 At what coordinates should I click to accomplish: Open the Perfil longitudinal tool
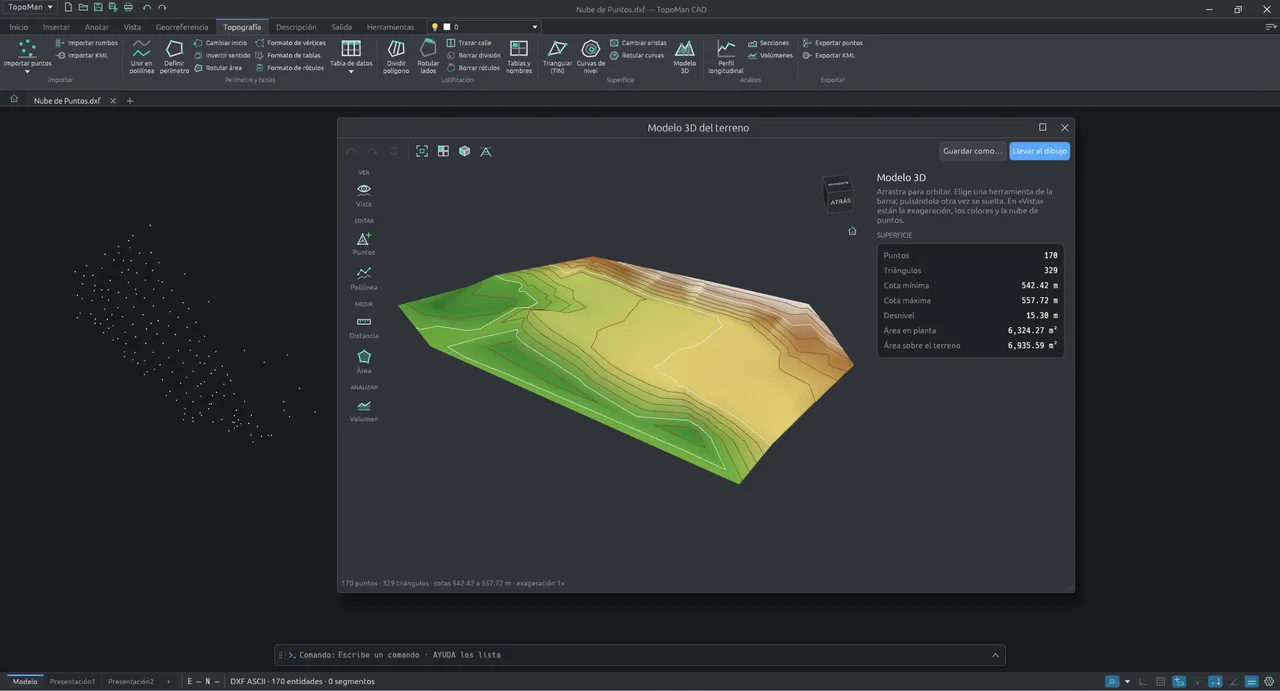[726, 56]
